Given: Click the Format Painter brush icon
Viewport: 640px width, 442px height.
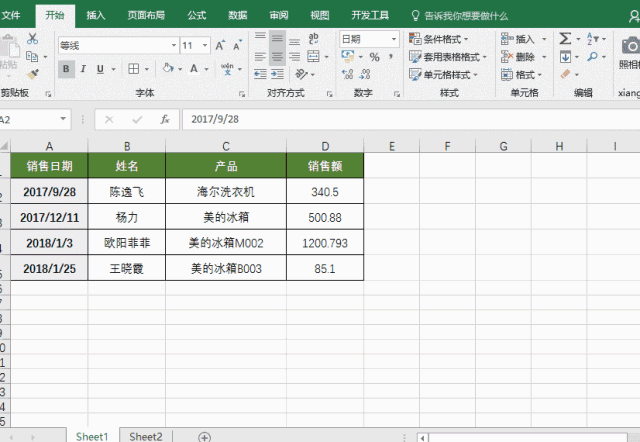Looking at the screenshot, I should pos(33,74).
